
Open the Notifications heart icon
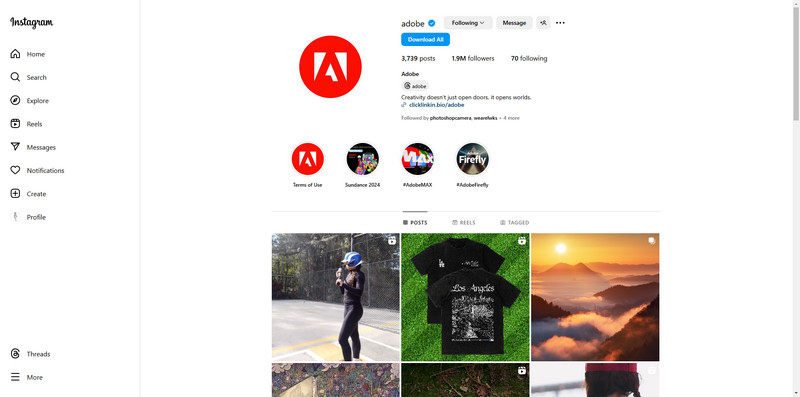point(15,170)
